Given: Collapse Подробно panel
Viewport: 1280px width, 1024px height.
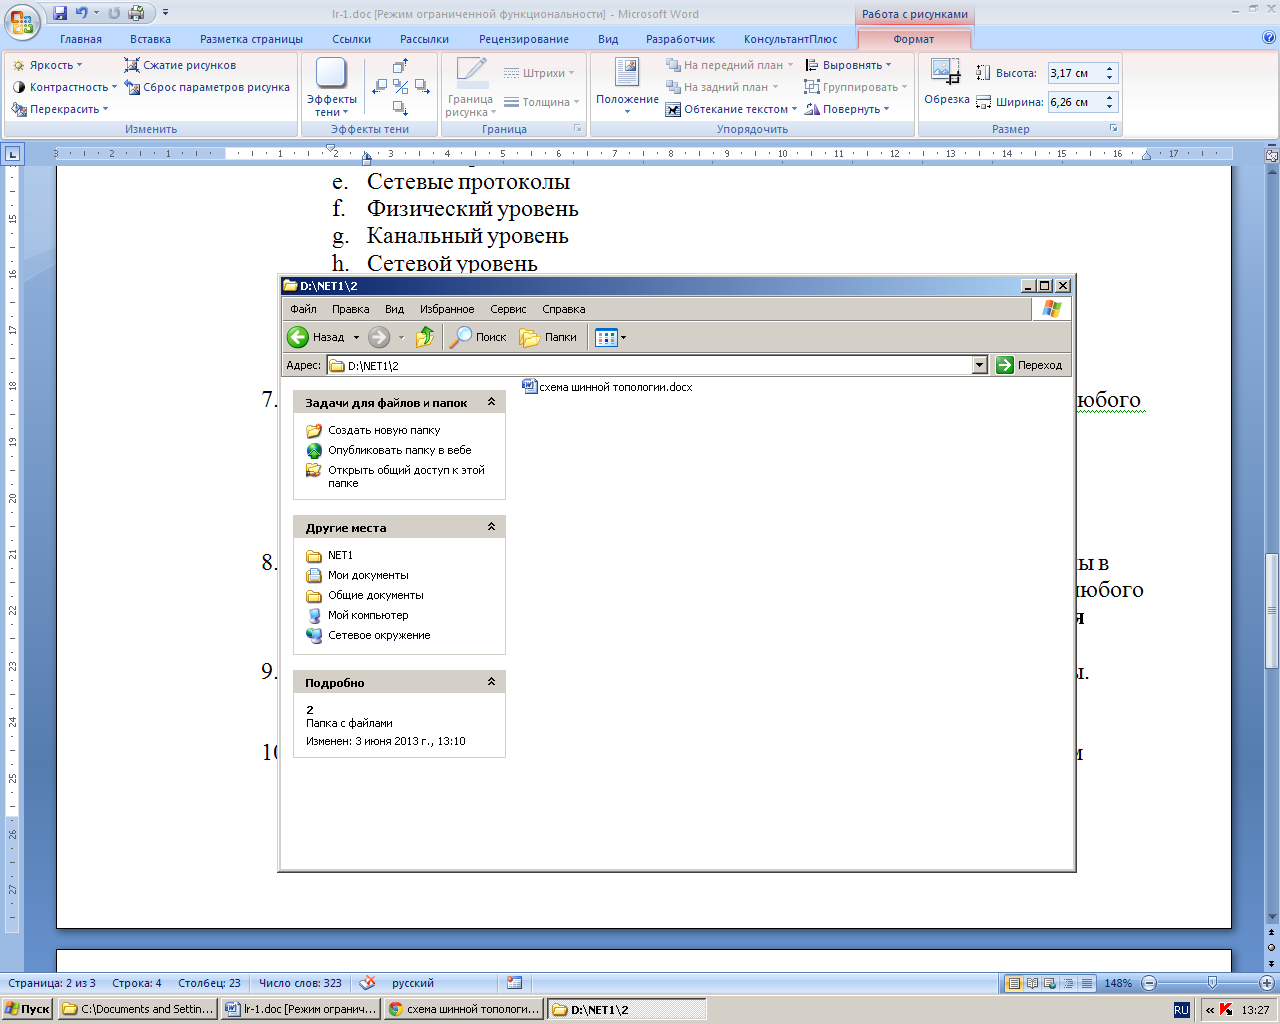Looking at the screenshot, I should tap(491, 682).
